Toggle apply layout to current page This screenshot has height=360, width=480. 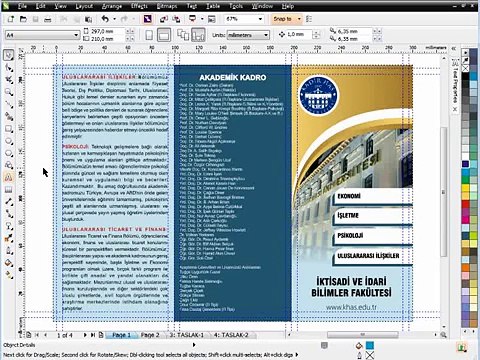point(198,35)
